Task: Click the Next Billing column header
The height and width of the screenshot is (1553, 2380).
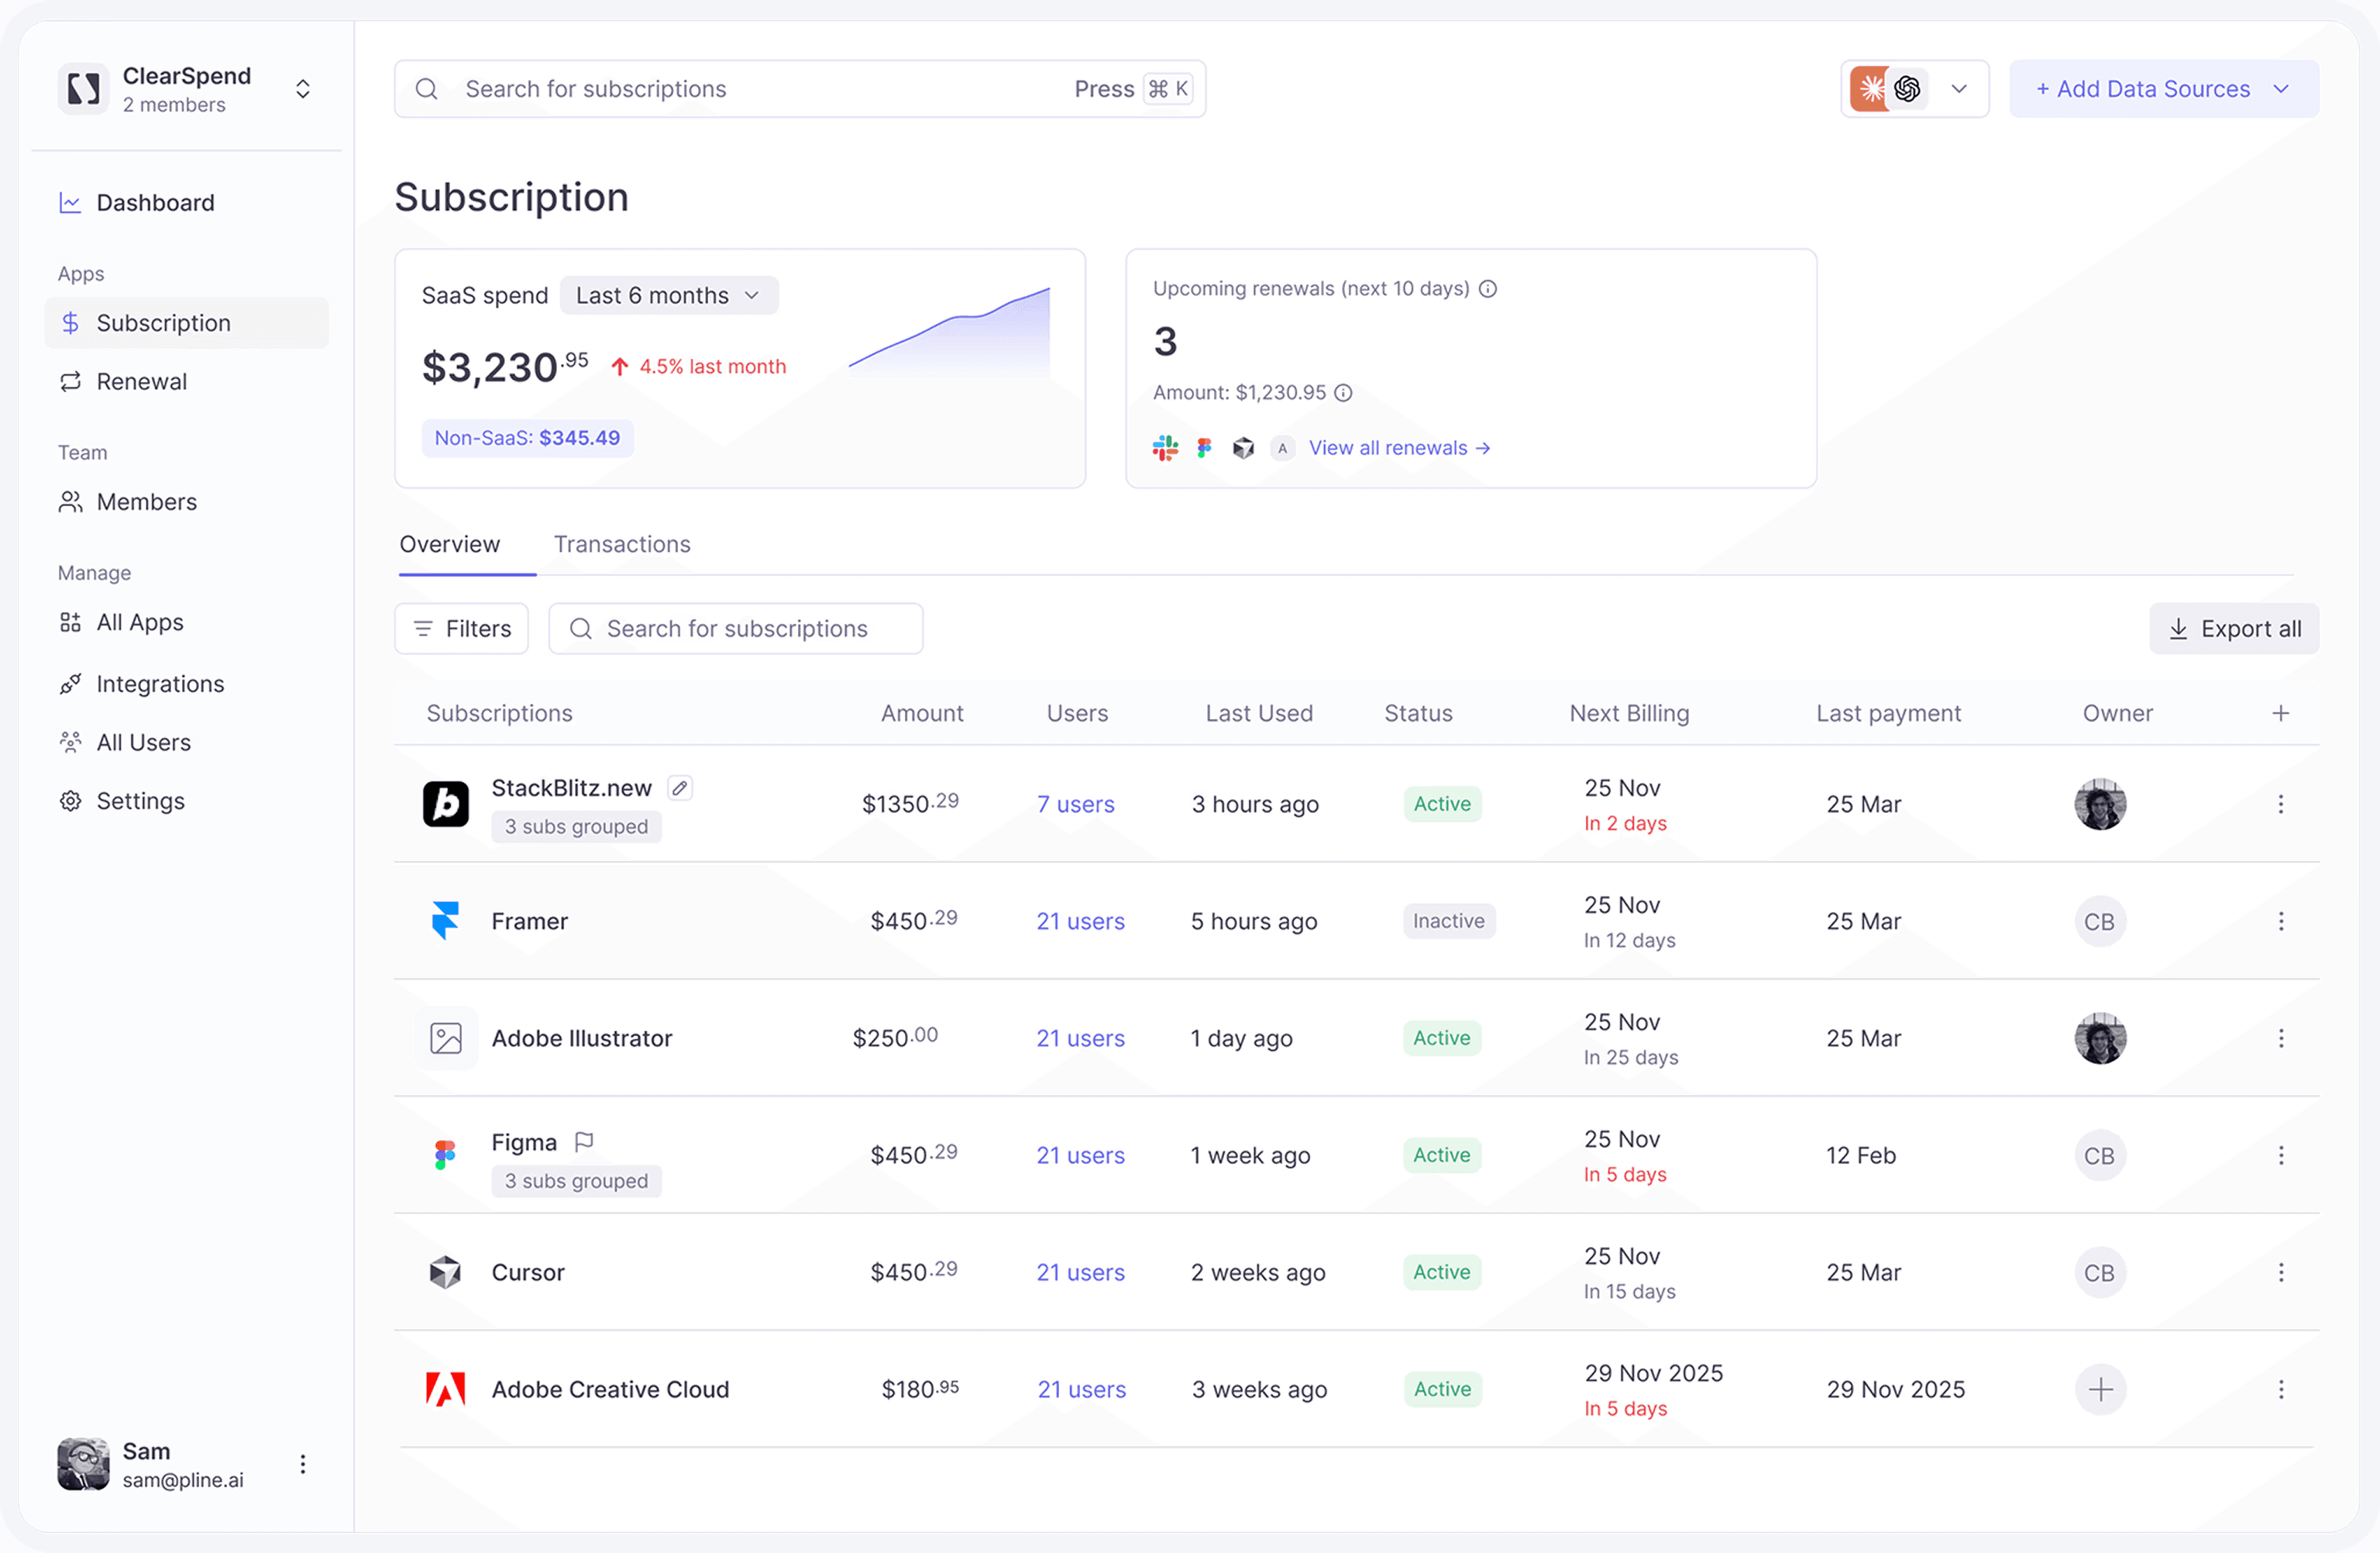Action: pos(1629,714)
